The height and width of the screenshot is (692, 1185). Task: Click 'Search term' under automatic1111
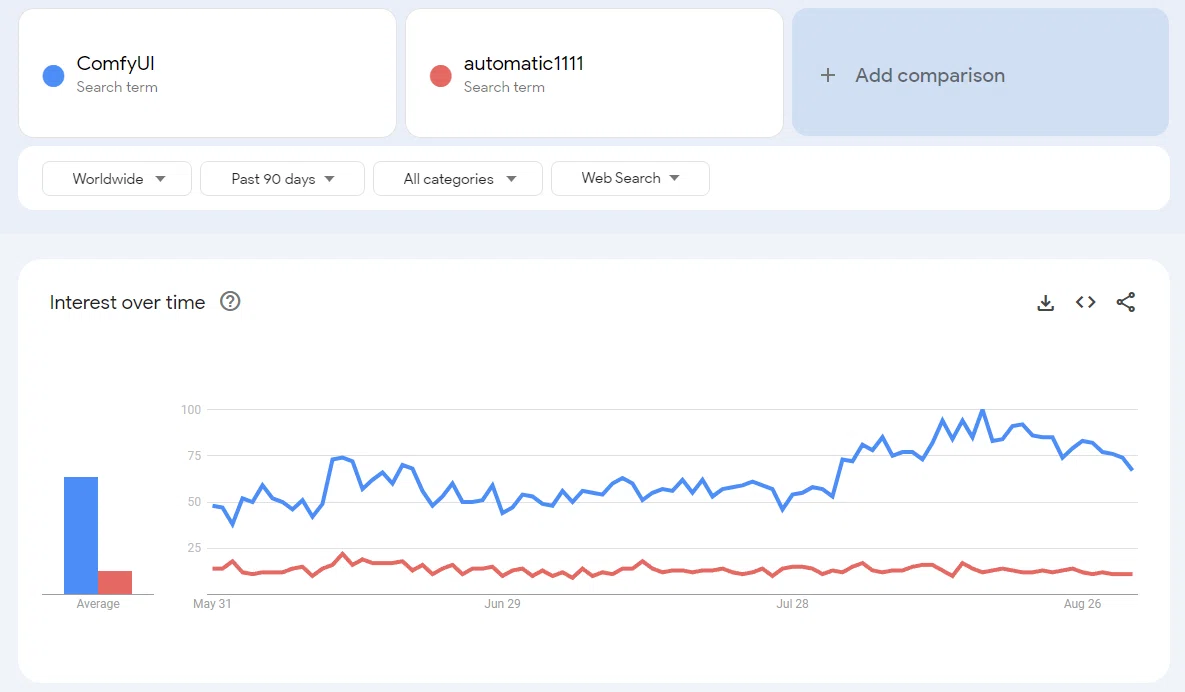(x=504, y=87)
